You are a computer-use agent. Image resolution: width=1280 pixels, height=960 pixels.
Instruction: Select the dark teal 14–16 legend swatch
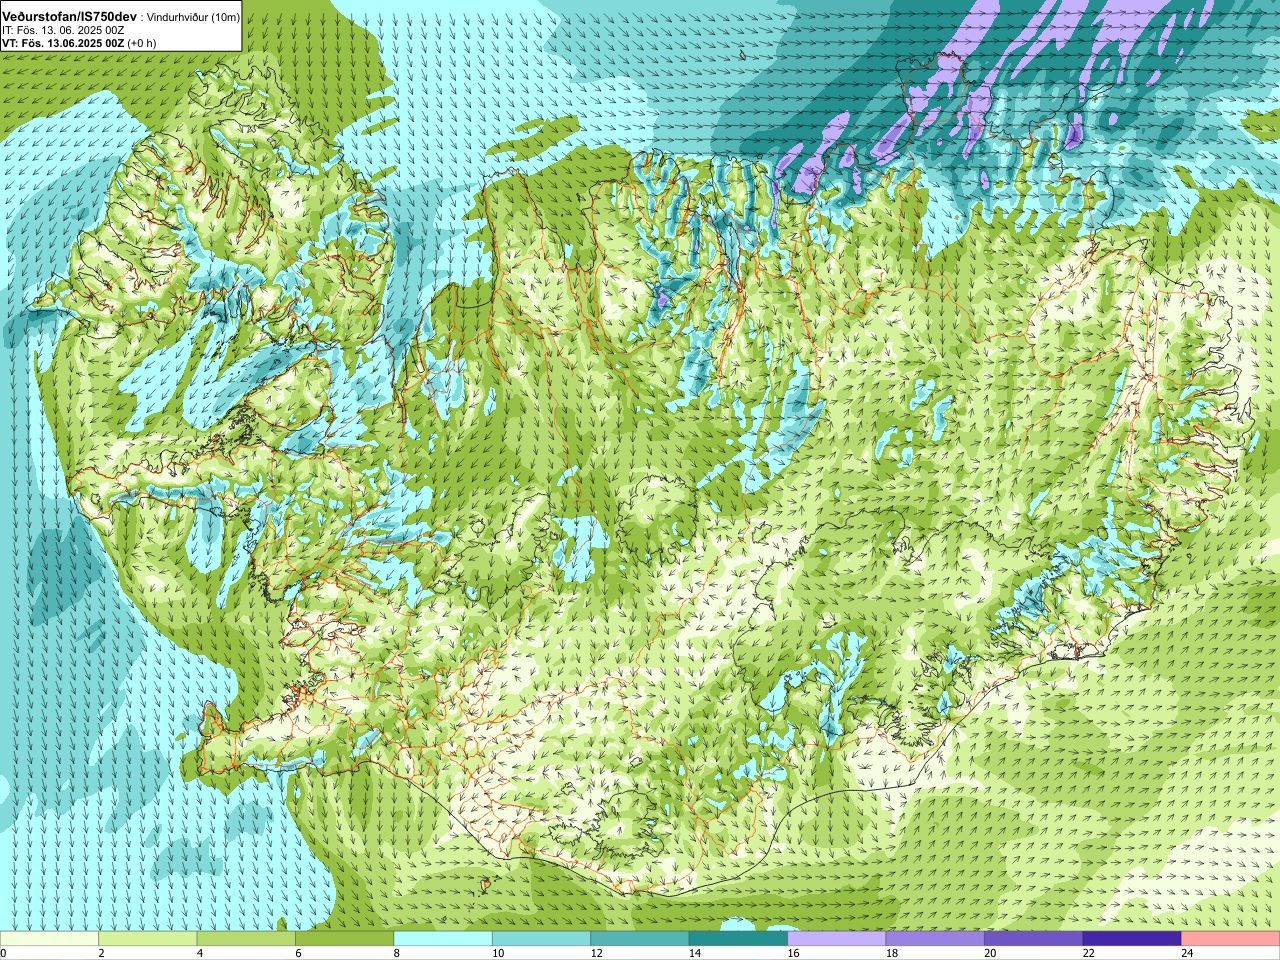point(738,939)
